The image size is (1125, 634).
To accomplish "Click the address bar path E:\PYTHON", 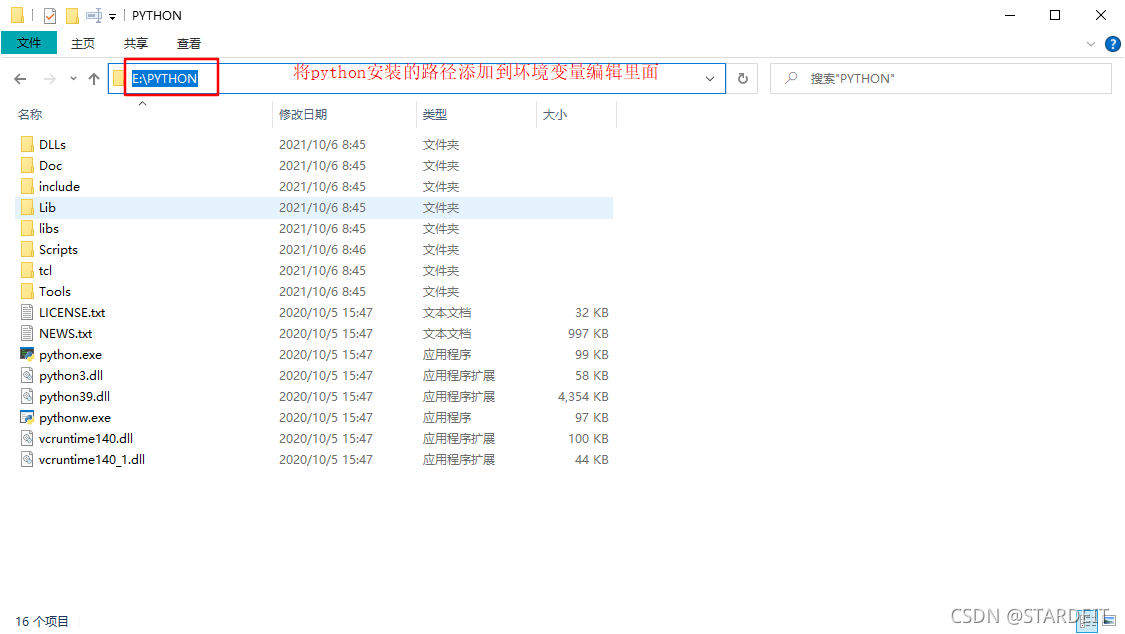I will (x=164, y=79).
